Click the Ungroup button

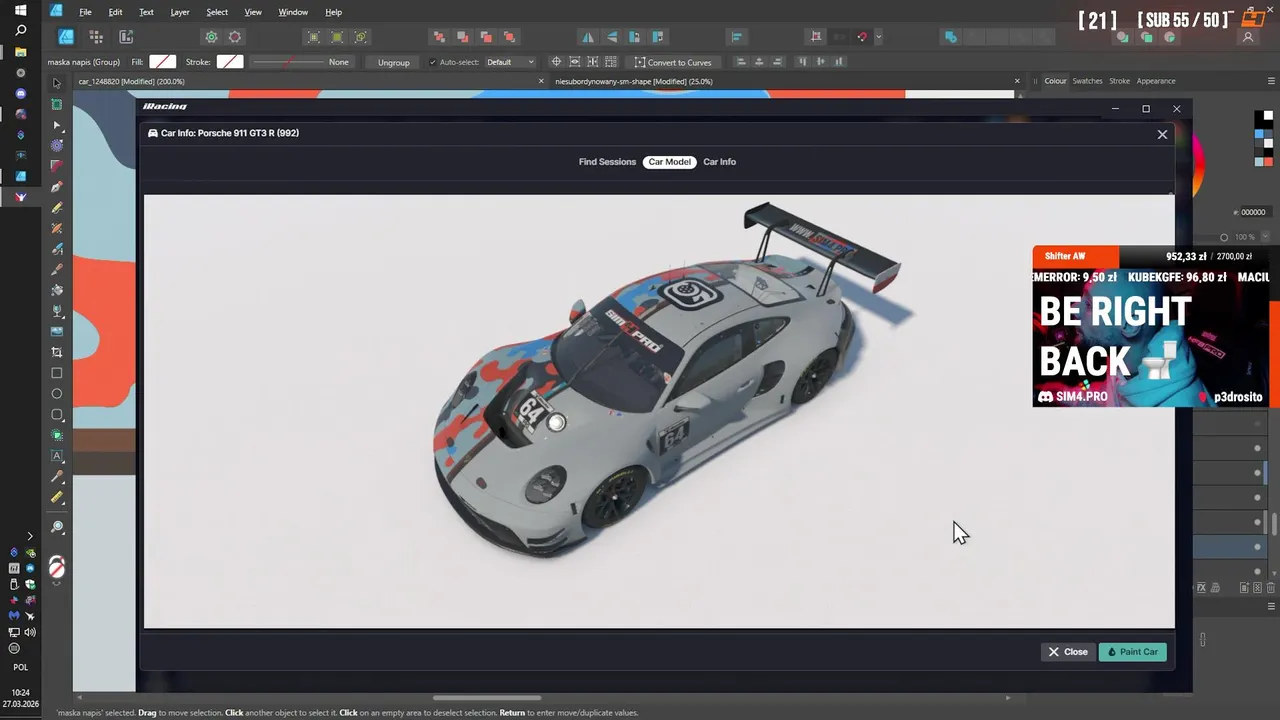393,62
